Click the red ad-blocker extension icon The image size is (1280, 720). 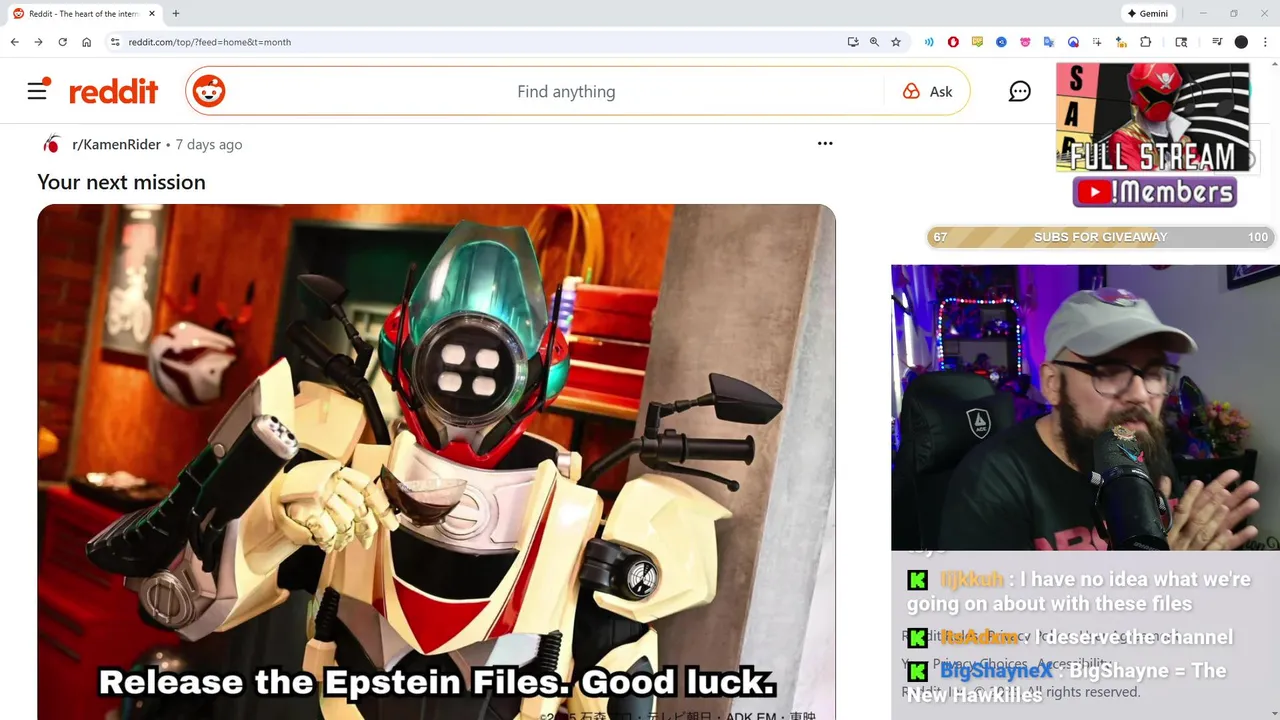953,42
